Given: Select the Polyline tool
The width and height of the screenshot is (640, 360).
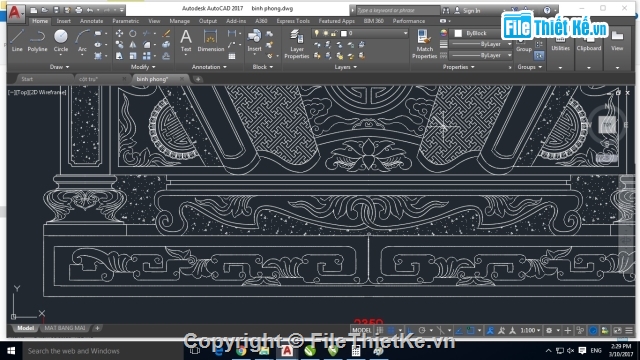Looking at the screenshot, I should 37,40.
